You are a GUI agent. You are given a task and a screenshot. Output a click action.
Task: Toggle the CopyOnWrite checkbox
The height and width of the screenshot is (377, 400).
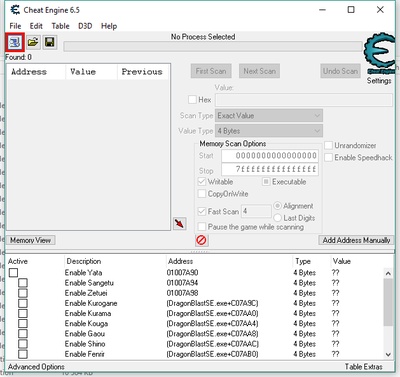(x=202, y=194)
